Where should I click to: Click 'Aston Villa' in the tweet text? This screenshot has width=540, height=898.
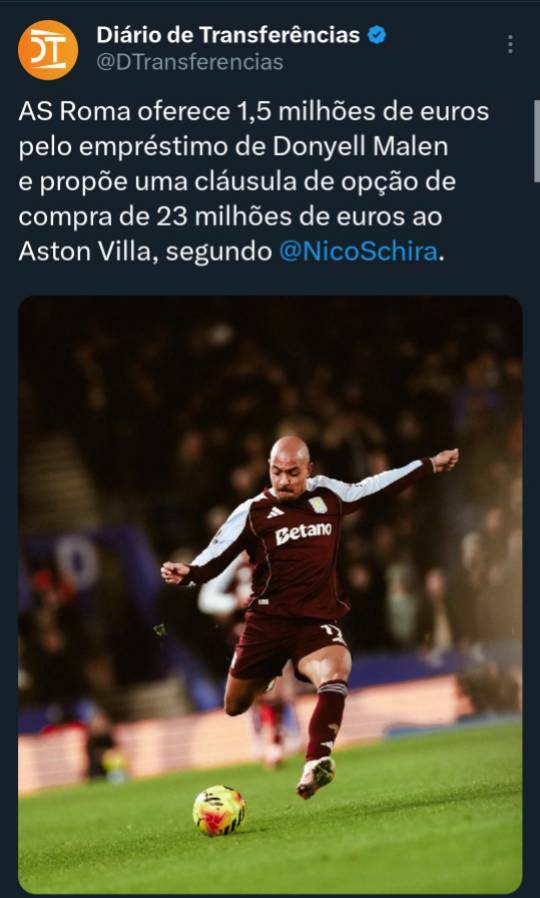click(88, 251)
